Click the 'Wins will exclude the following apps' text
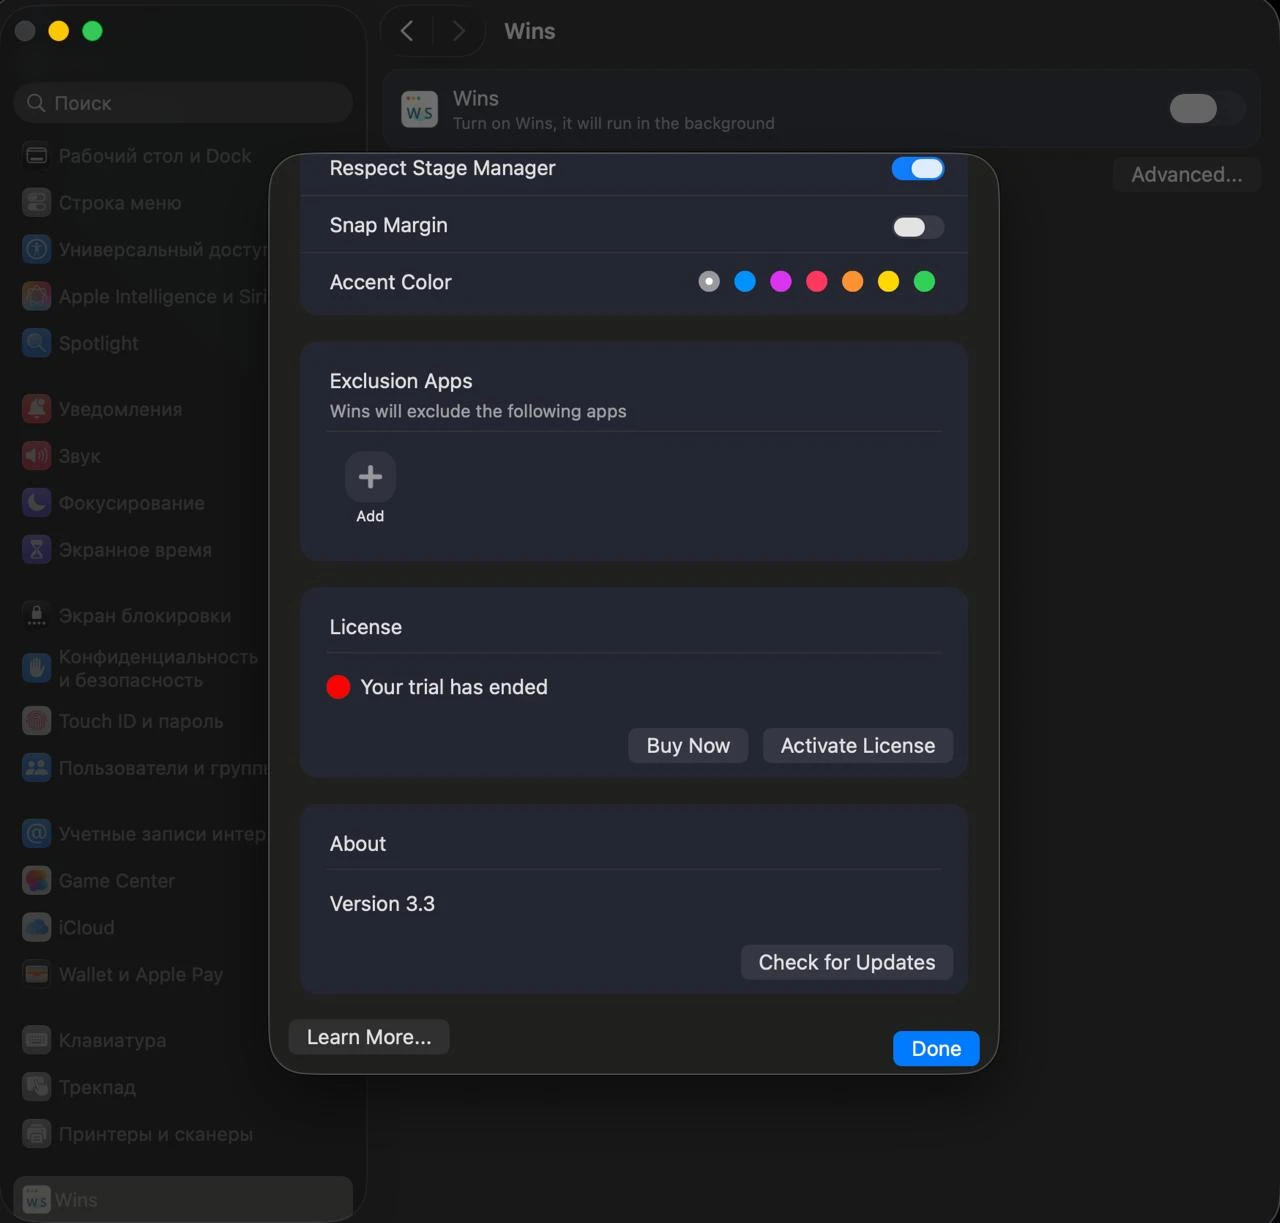This screenshot has width=1280, height=1223. [478, 411]
